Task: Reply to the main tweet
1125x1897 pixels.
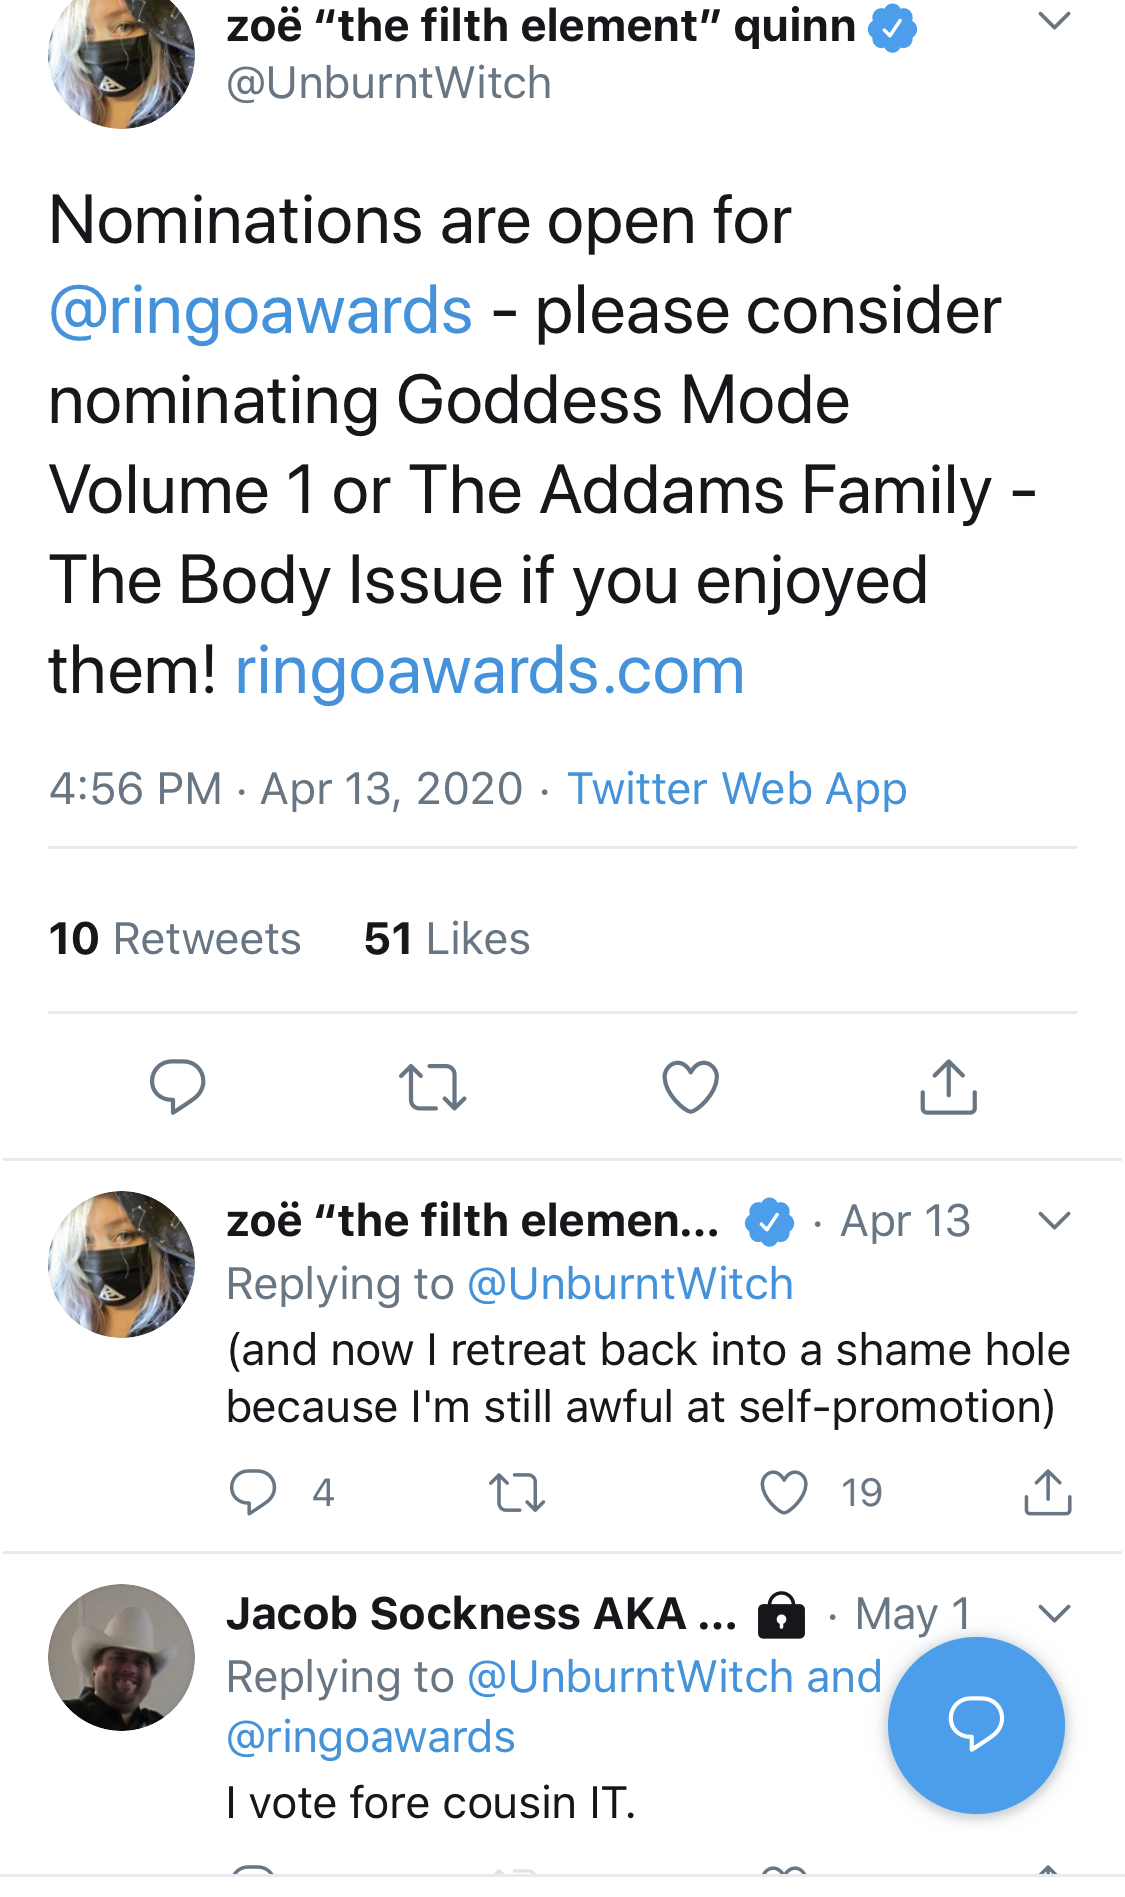Action: point(177,1086)
